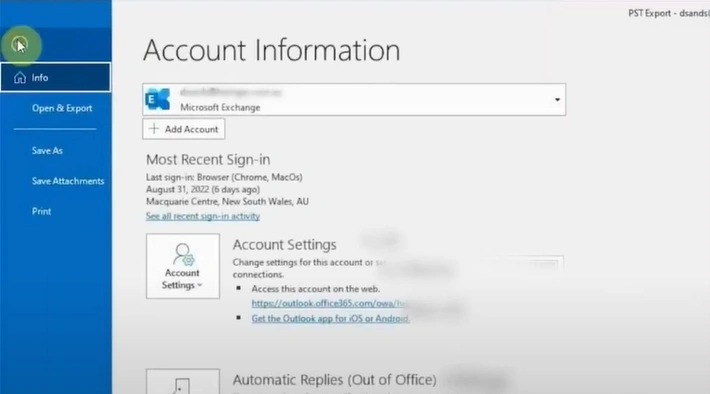
Task: Choose Save Attachments in the sidebar
Action: coord(68,181)
